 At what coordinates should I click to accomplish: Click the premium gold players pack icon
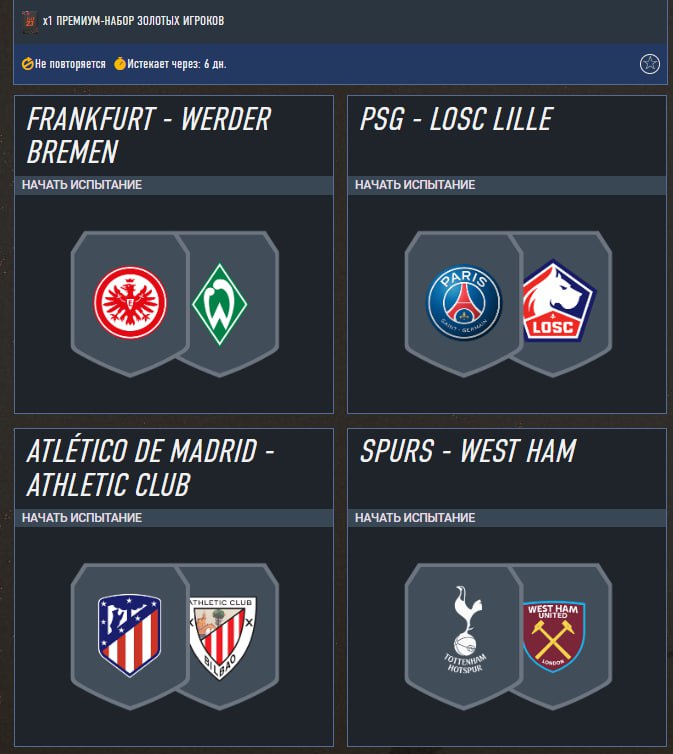[x=29, y=19]
